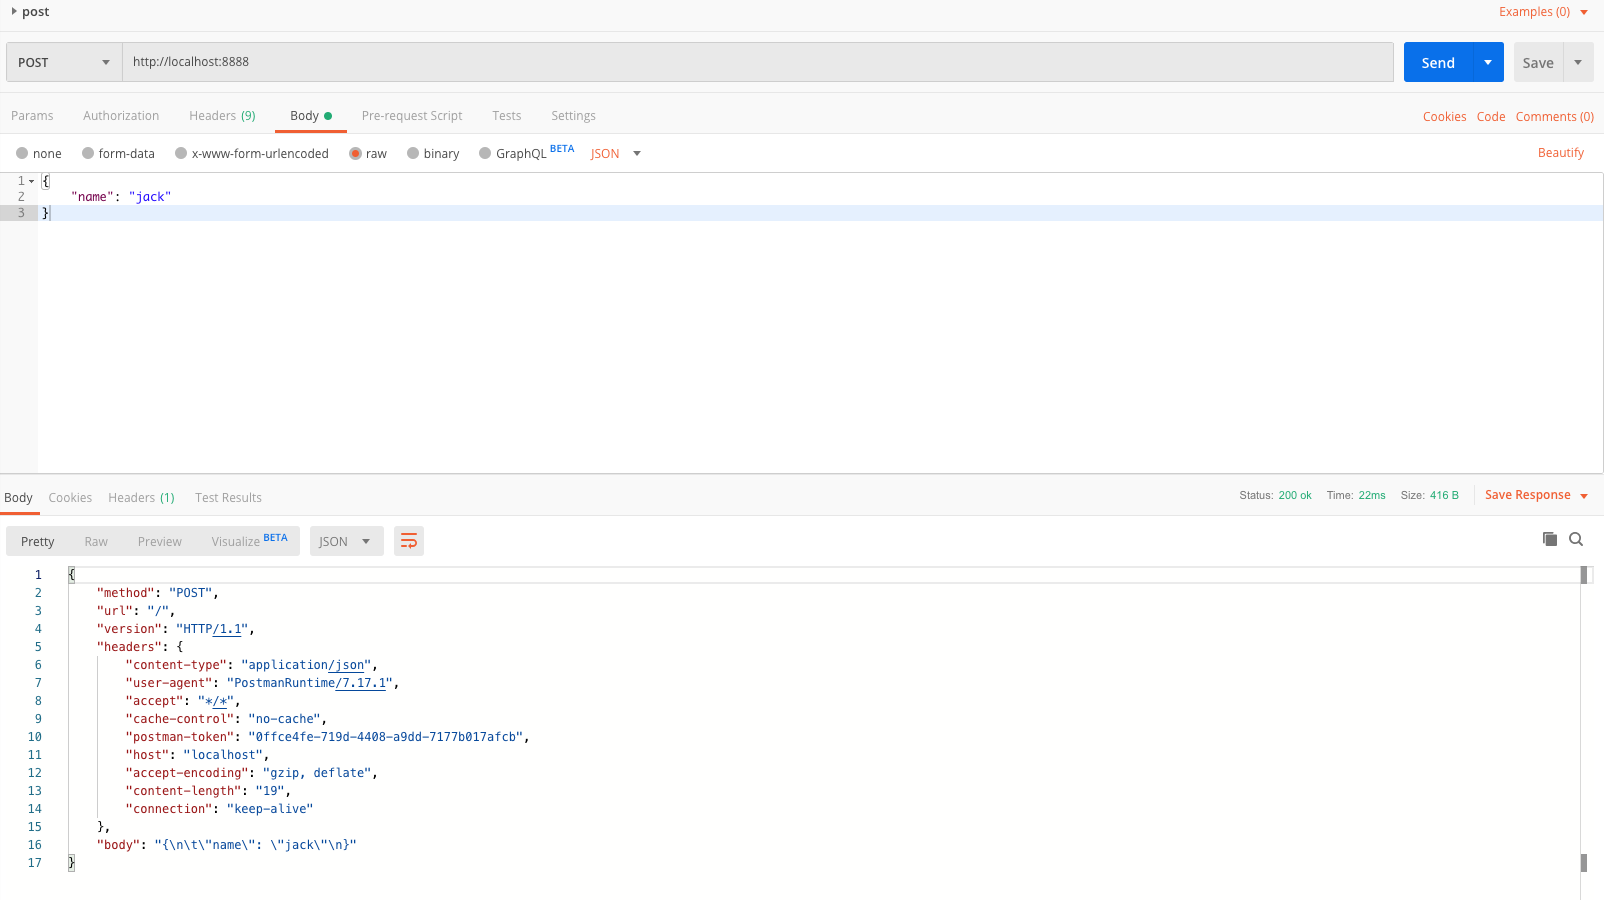Click the Status 200 ok indicator
1607x900 pixels.
[1275, 495]
